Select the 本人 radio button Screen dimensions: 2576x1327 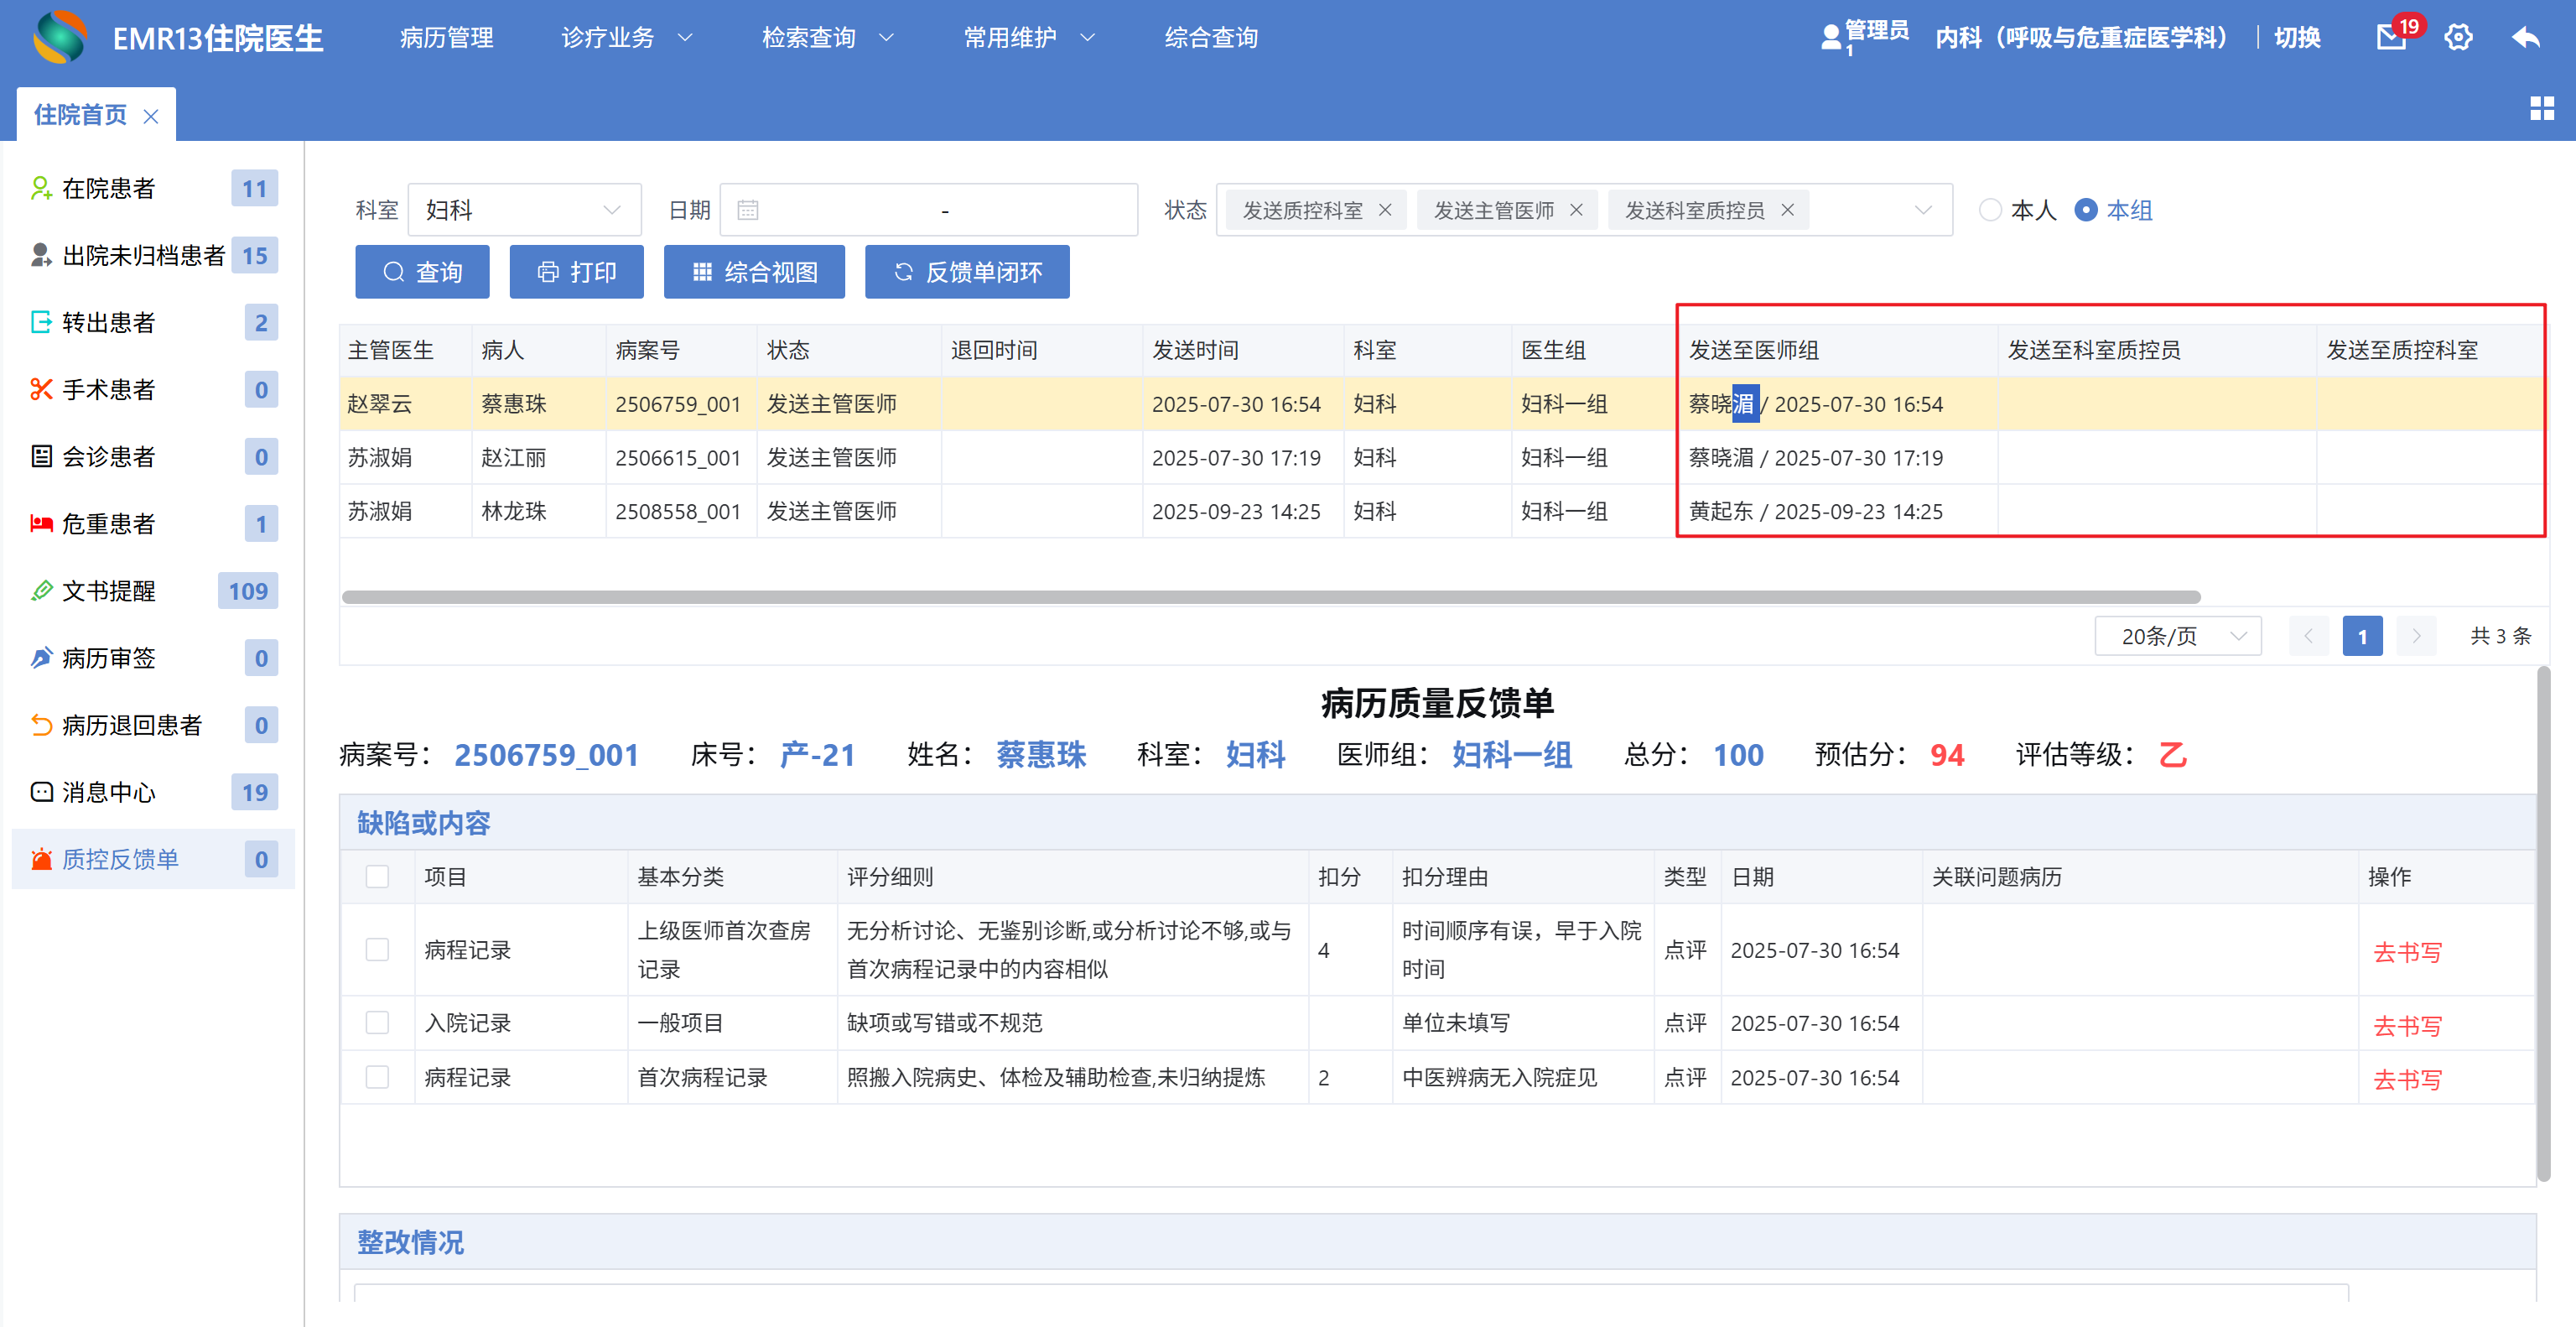point(1991,210)
